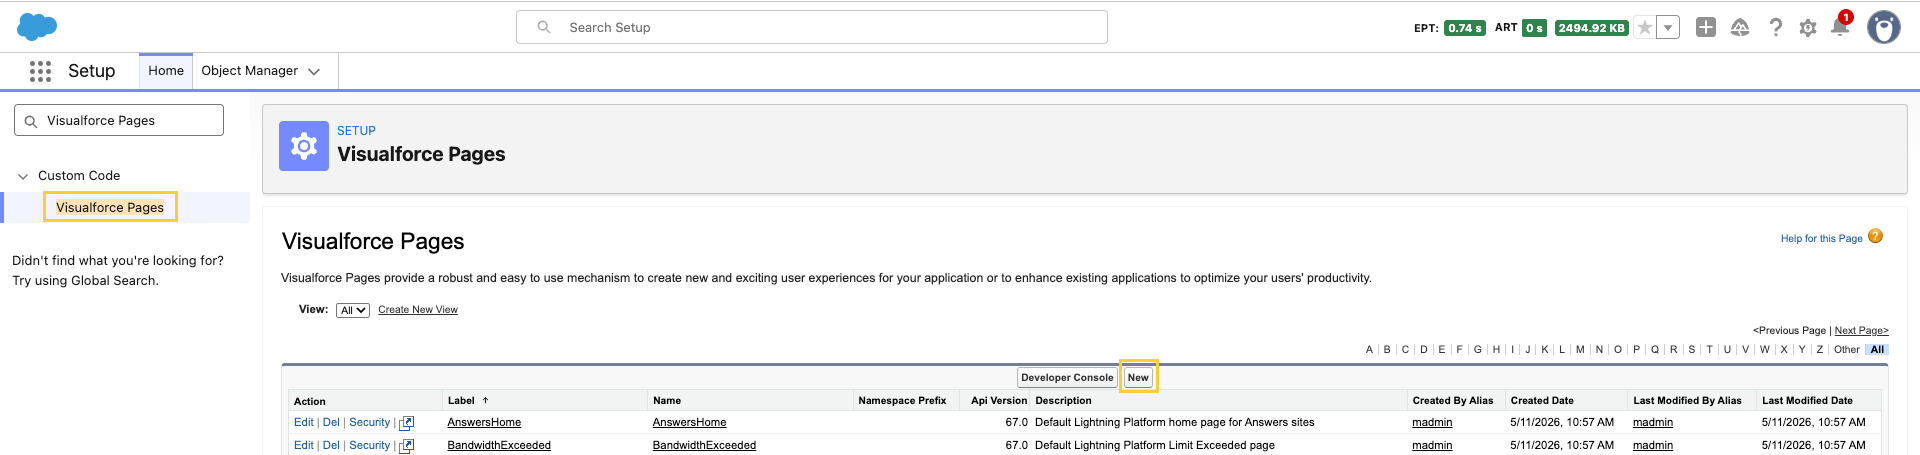This screenshot has width=1920, height=455.
Task: Open the View All dropdown
Action: 353,311
